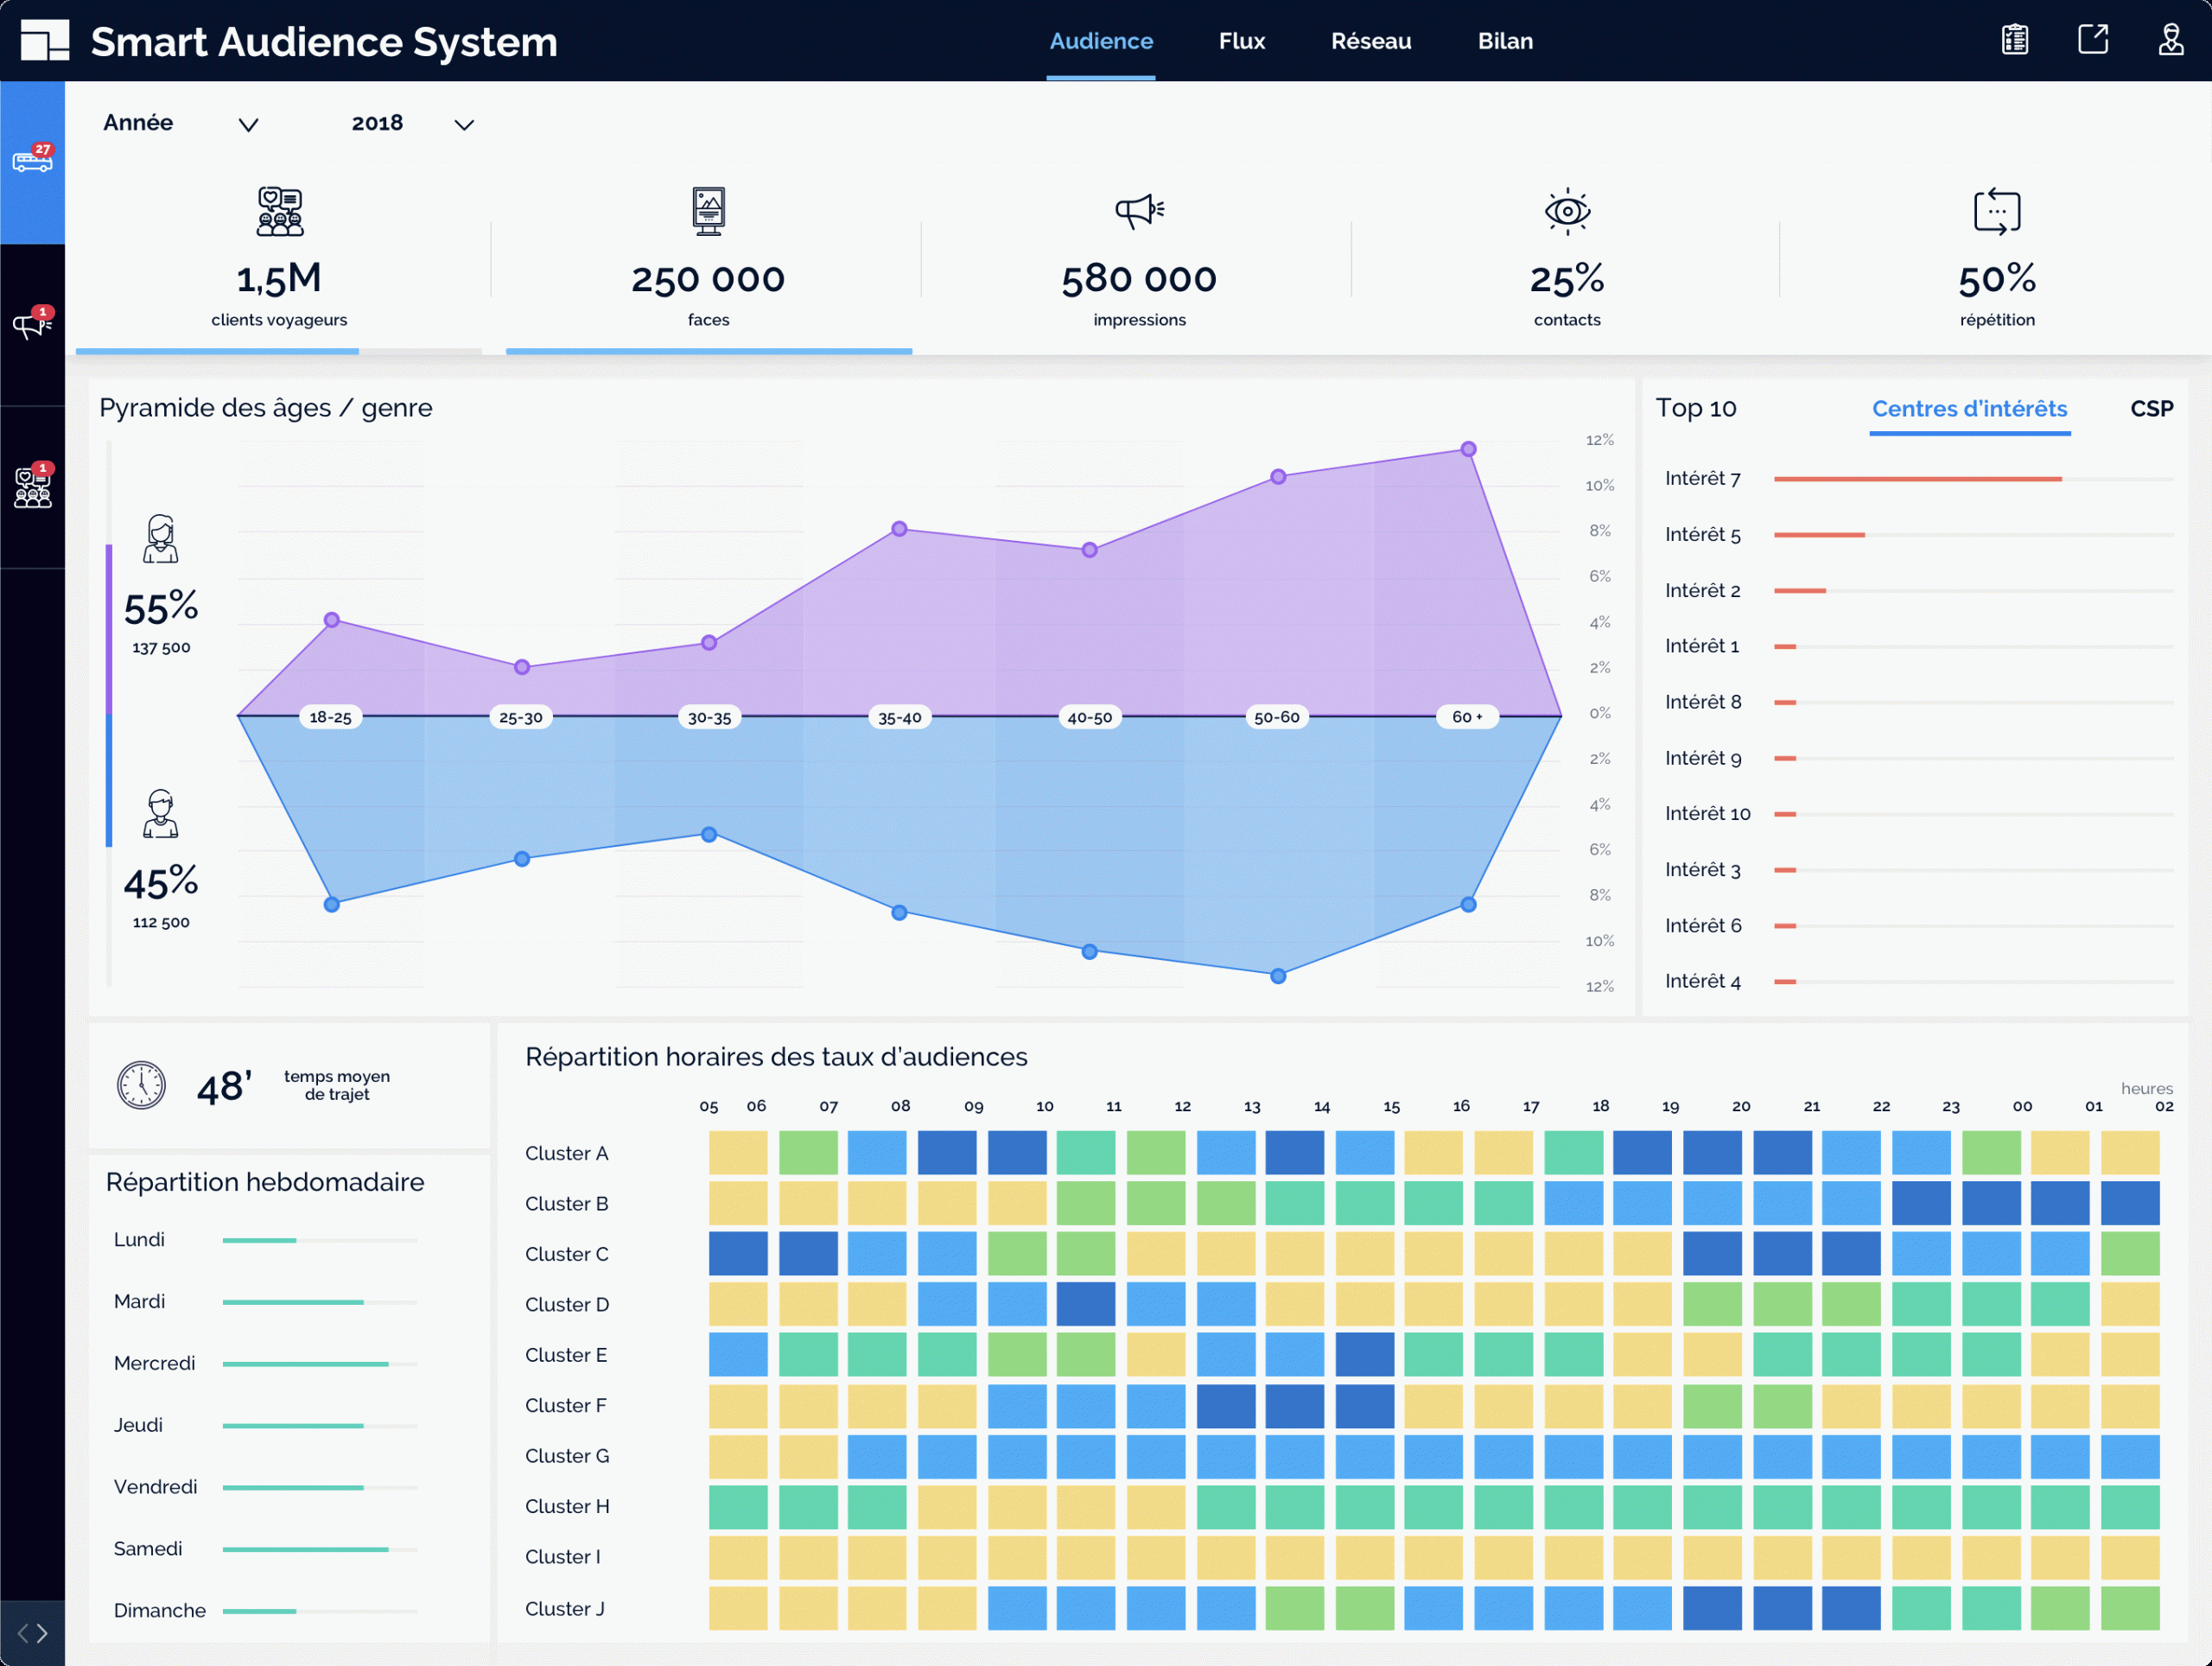Open the Bilan tab
This screenshot has width=2212, height=1666.
(1504, 41)
